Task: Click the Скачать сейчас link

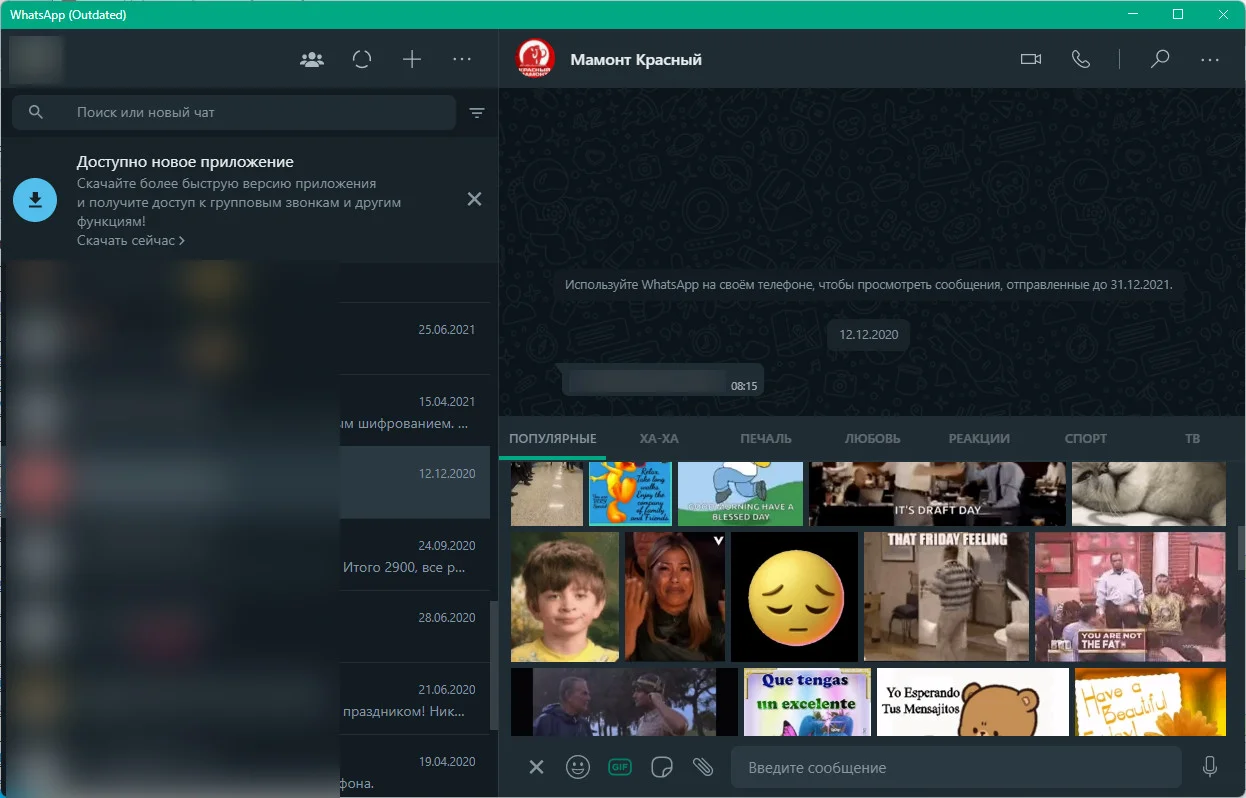Action: coord(130,241)
